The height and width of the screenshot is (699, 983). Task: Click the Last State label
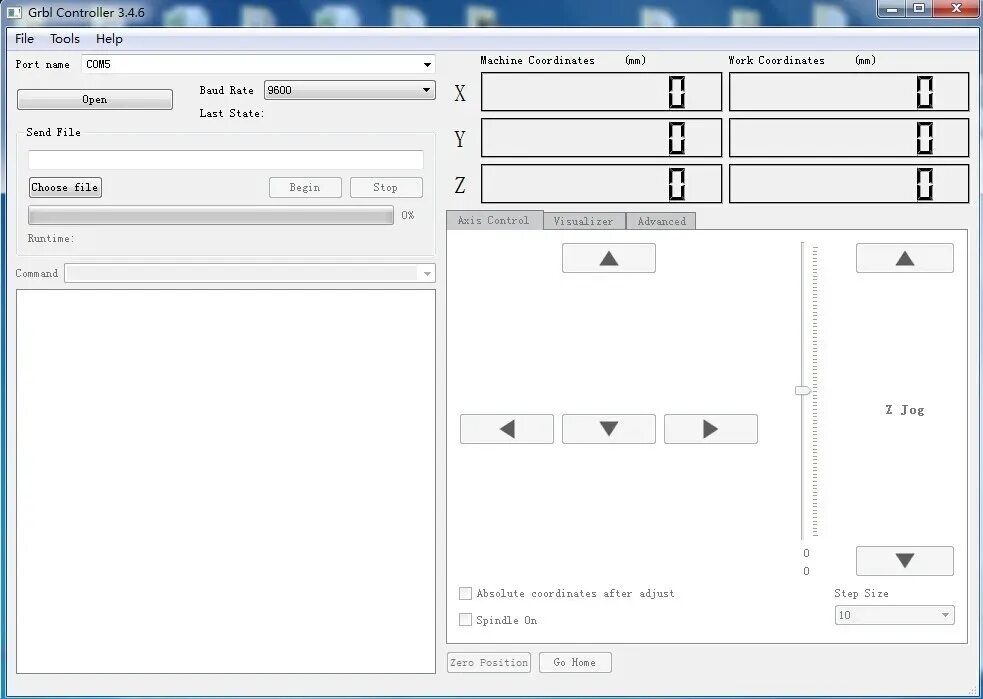[232, 113]
